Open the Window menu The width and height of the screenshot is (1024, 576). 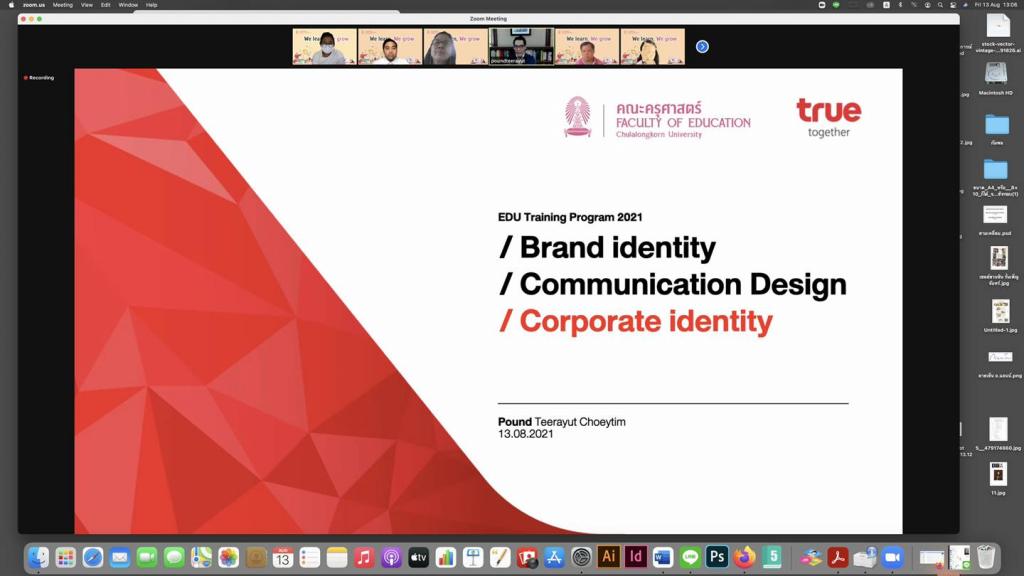[x=128, y=5]
